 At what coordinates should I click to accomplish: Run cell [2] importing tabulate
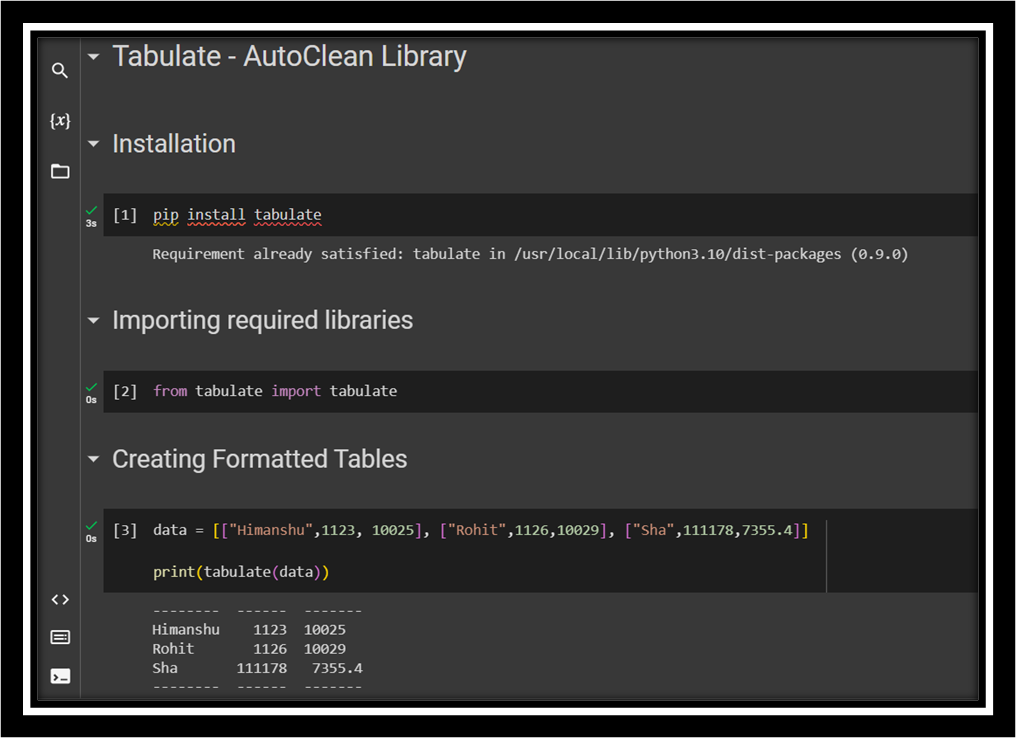click(124, 391)
